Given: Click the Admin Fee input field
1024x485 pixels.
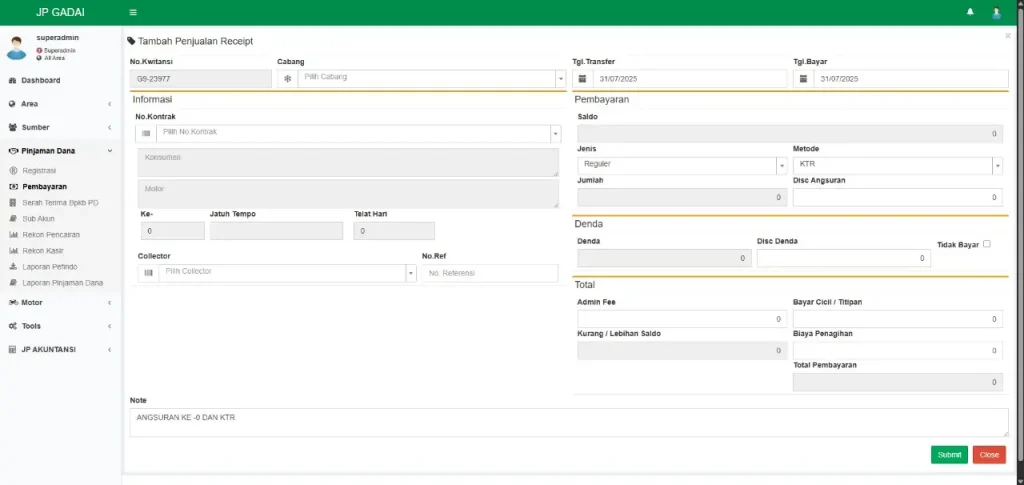Looking at the screenshot, I should click(682, 319).
